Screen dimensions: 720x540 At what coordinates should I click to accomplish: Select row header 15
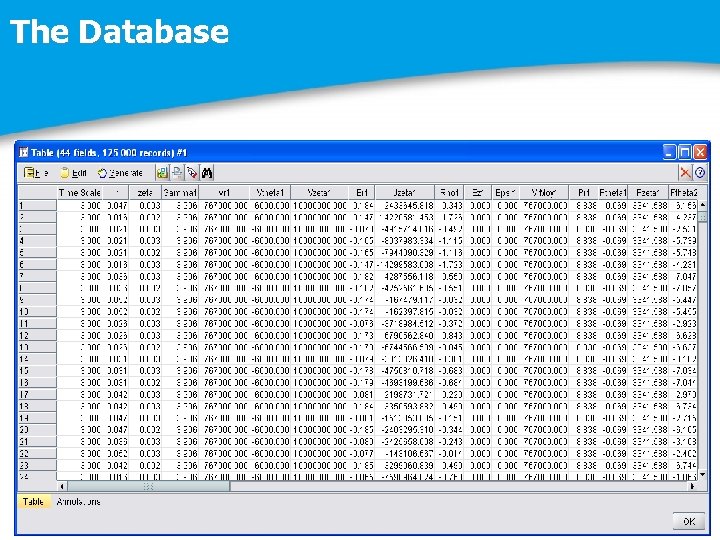click(x=37, y=371)
